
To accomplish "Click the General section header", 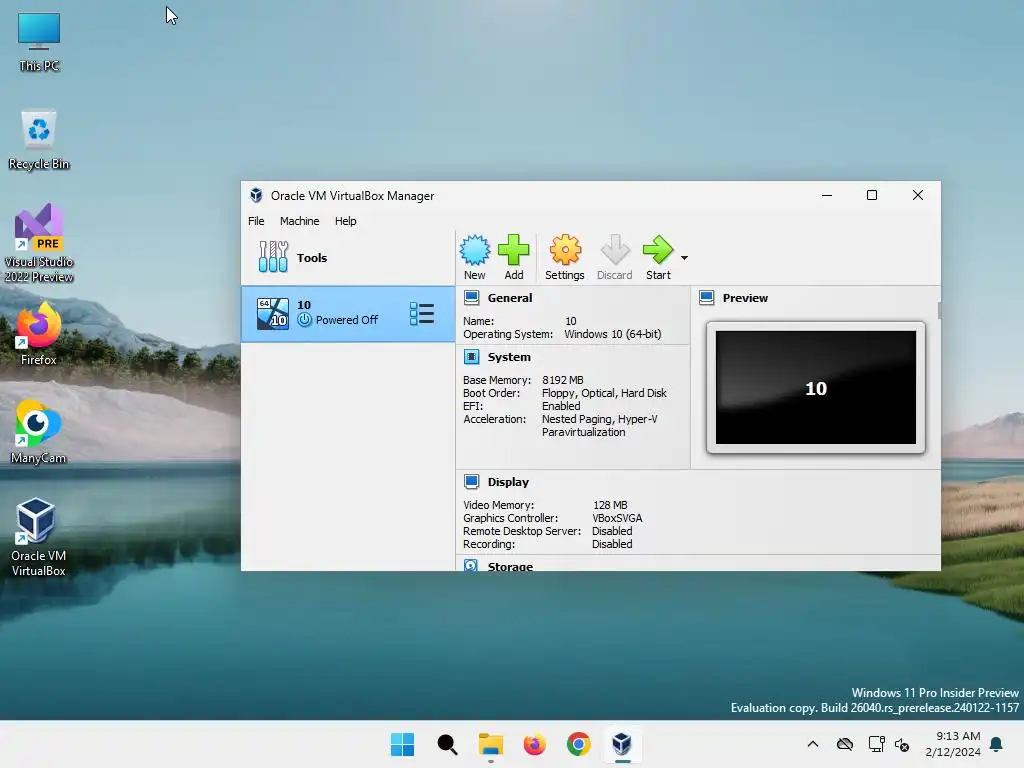I will [x=509, y=298].
